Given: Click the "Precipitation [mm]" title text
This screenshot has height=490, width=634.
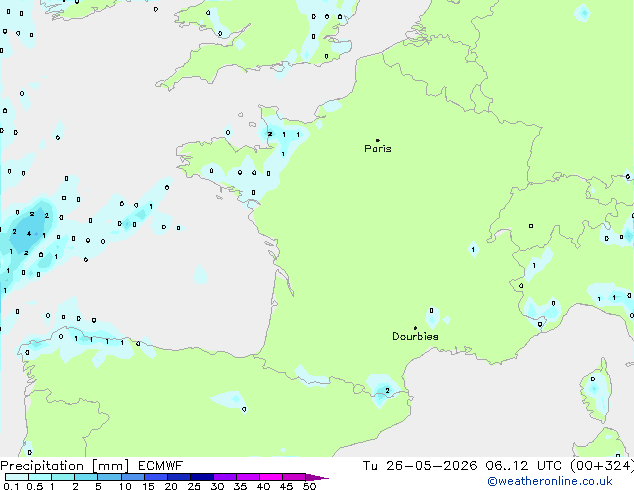Looking at the screenshot, I should [x=65, y=466].
